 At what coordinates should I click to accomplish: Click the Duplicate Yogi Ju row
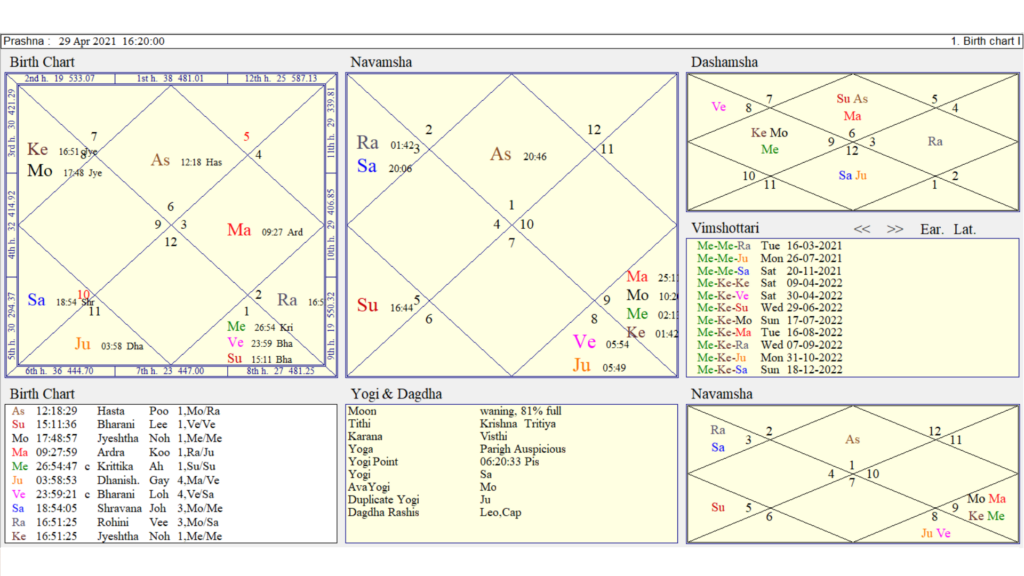tap(419, 500)
